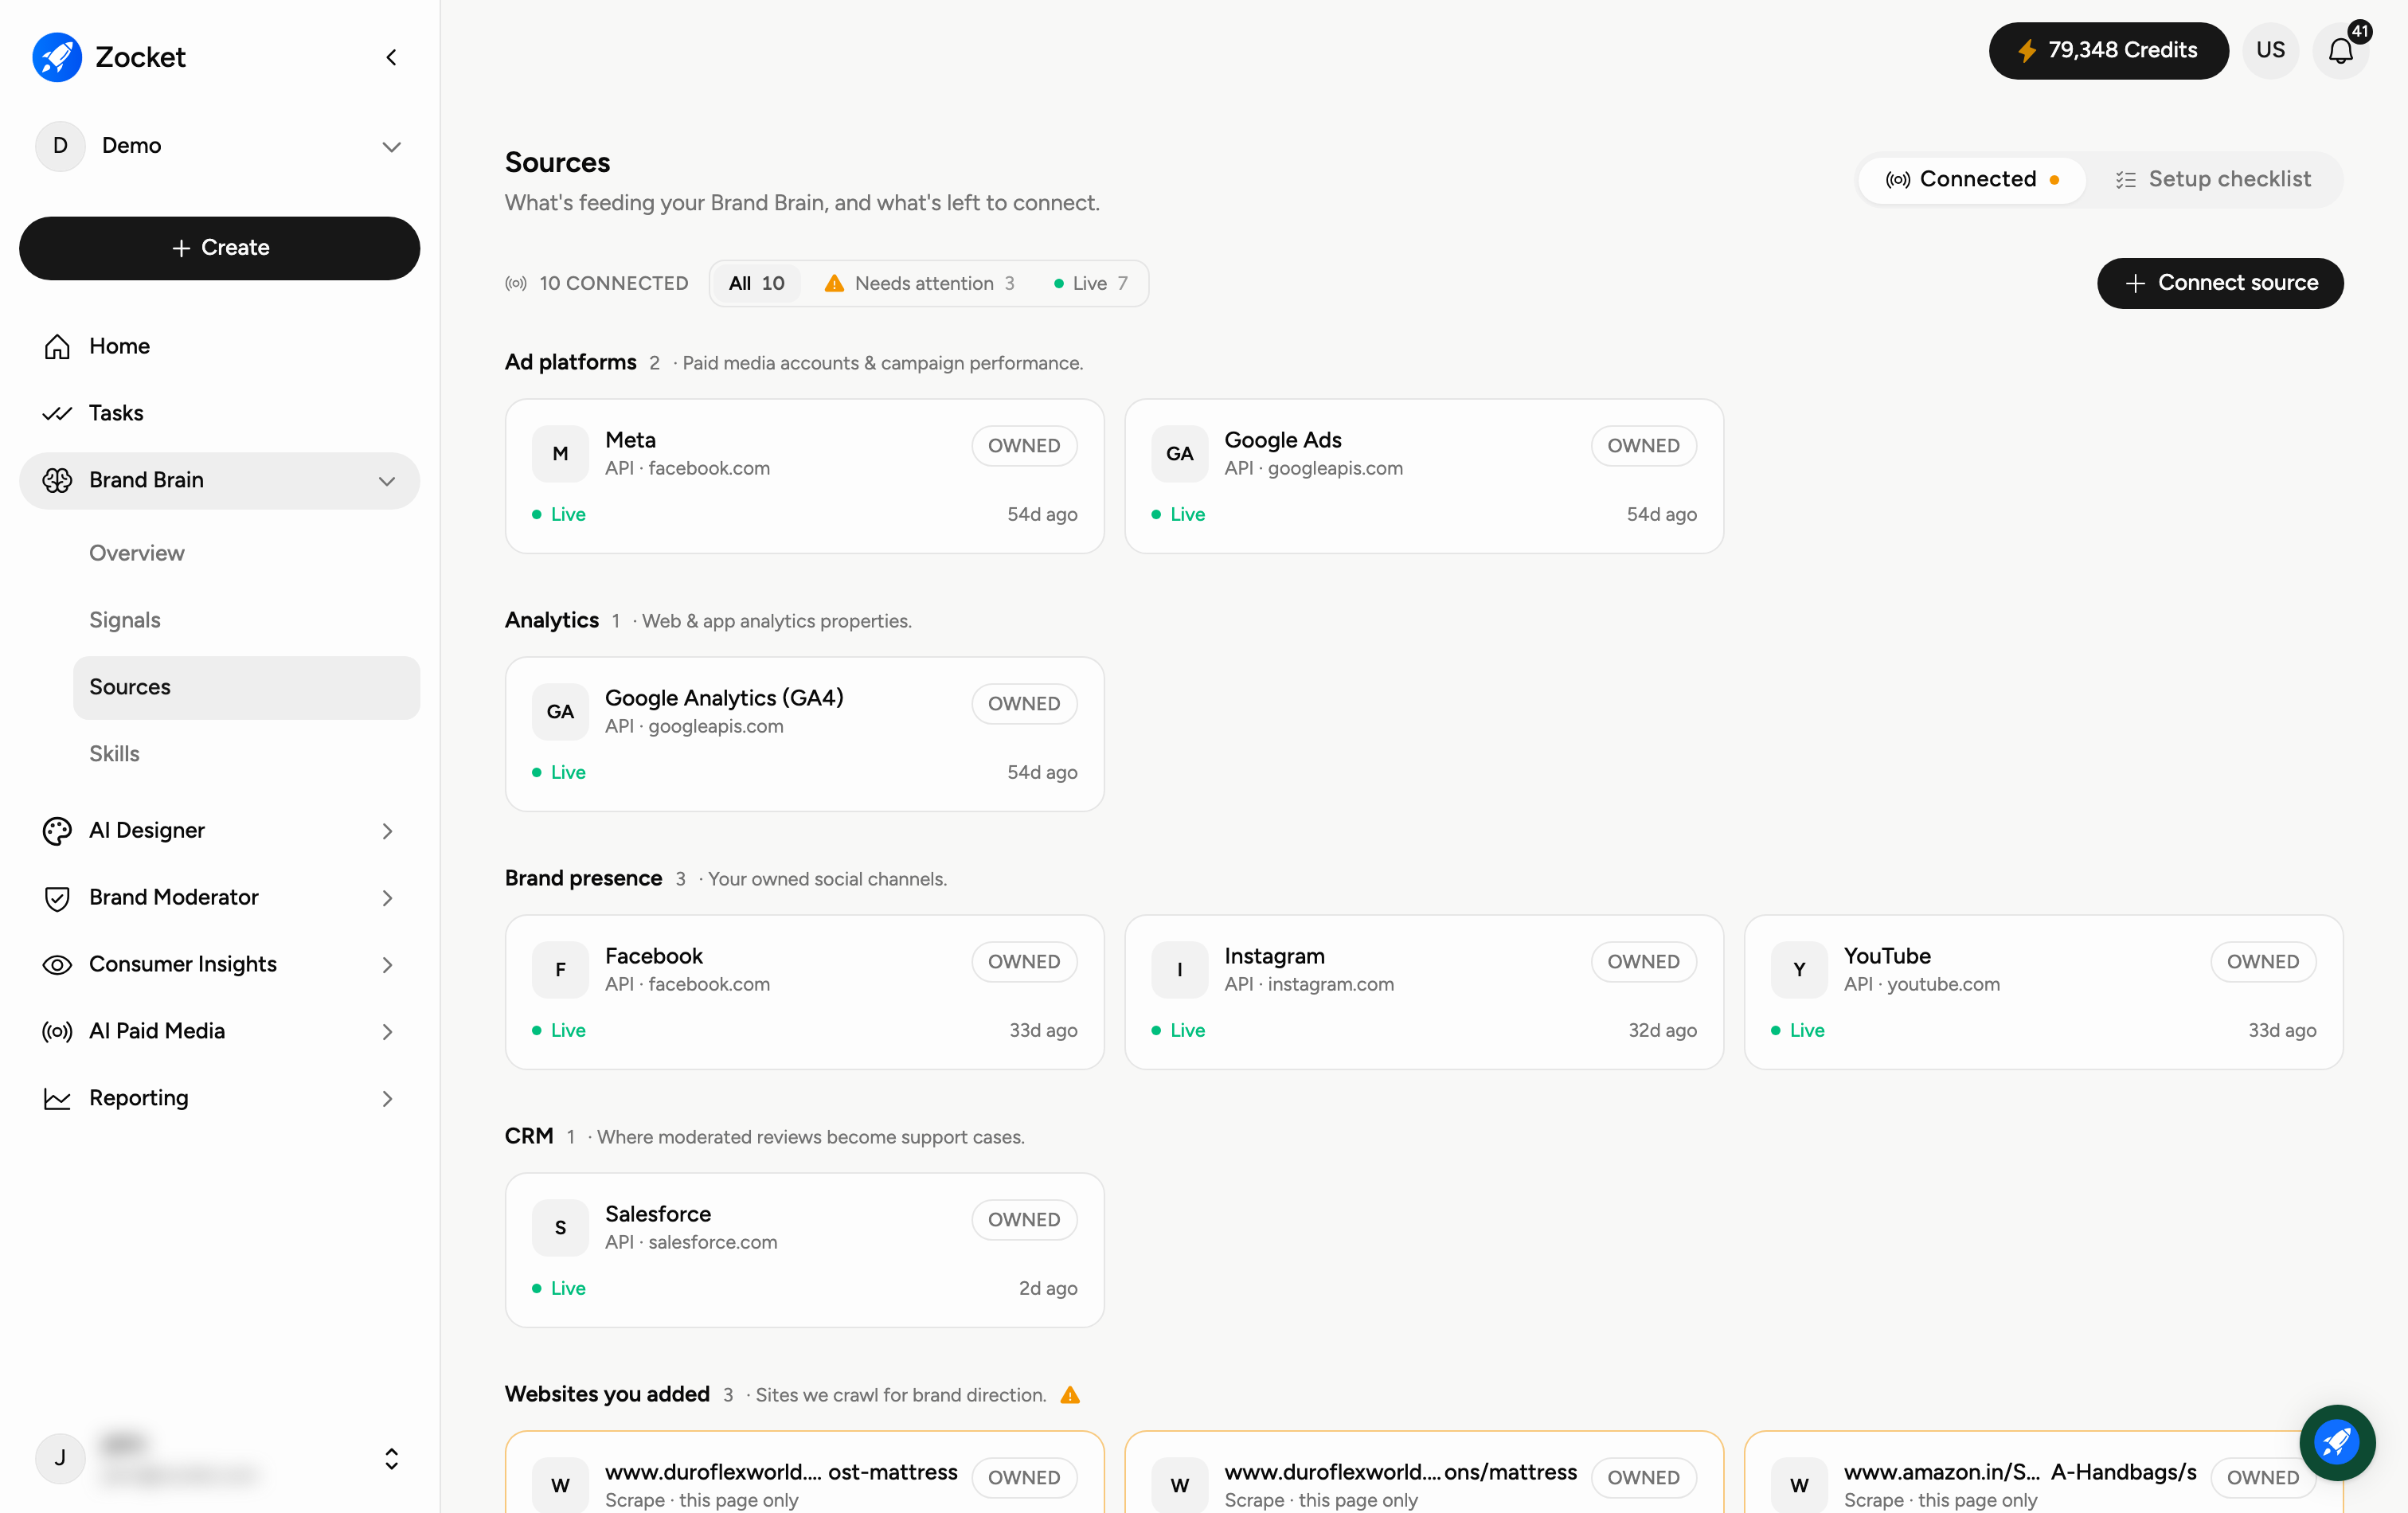Go to Tasks in the sidebar
Image resolution: width=2408 pixels, height=1513 pixels.
(219, 413)
